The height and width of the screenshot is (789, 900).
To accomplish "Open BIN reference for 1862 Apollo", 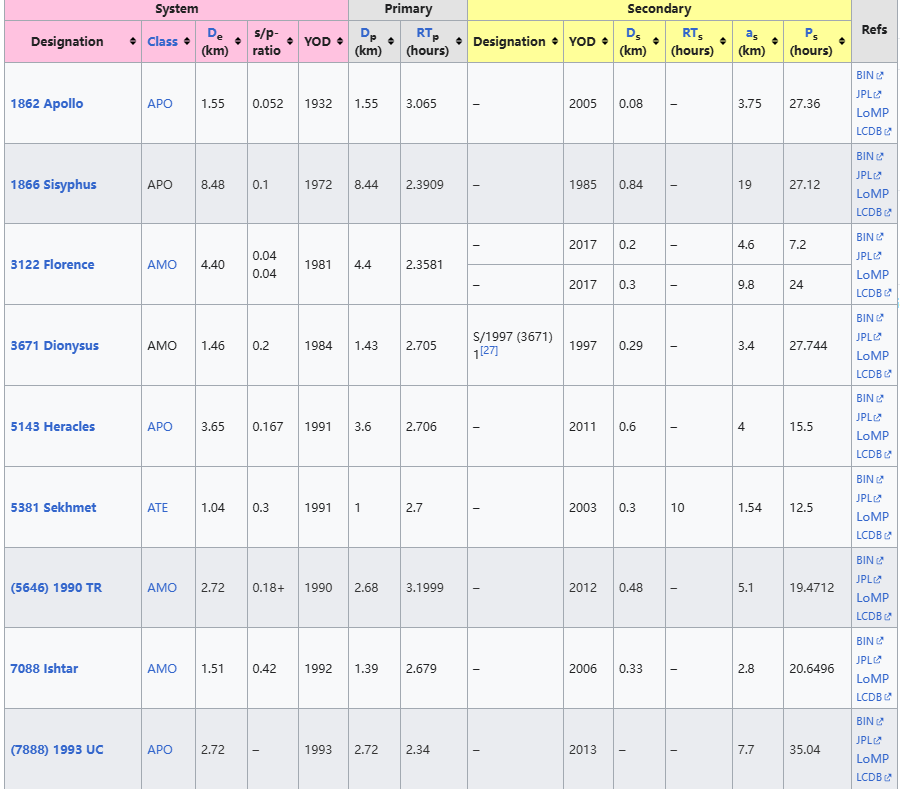I will (x=865, y=75).
